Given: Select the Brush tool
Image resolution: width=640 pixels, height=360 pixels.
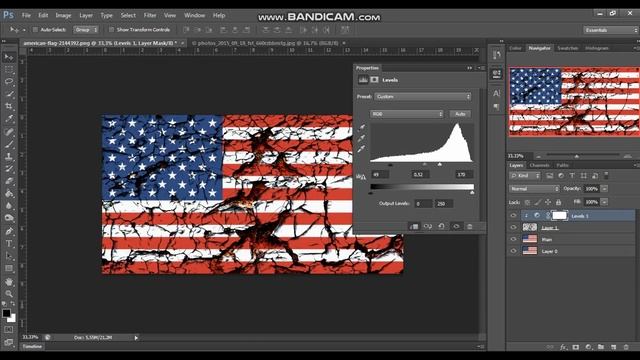Looking at the screenshot, I should (9, 144).
